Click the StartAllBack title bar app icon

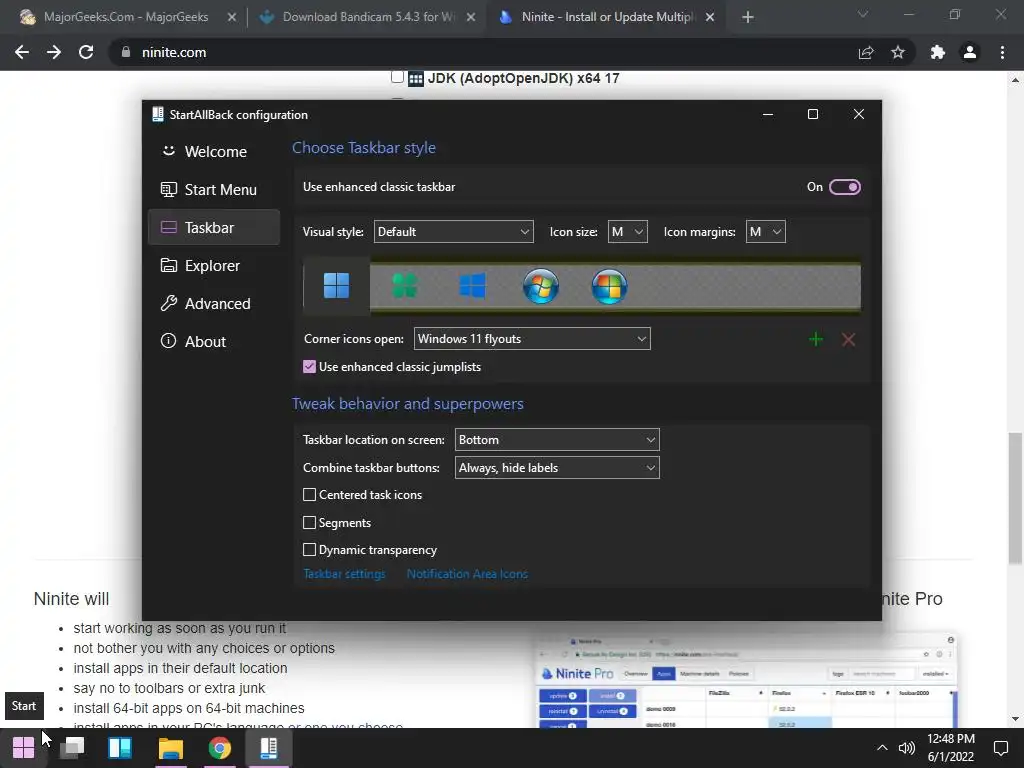click(157, 114)
